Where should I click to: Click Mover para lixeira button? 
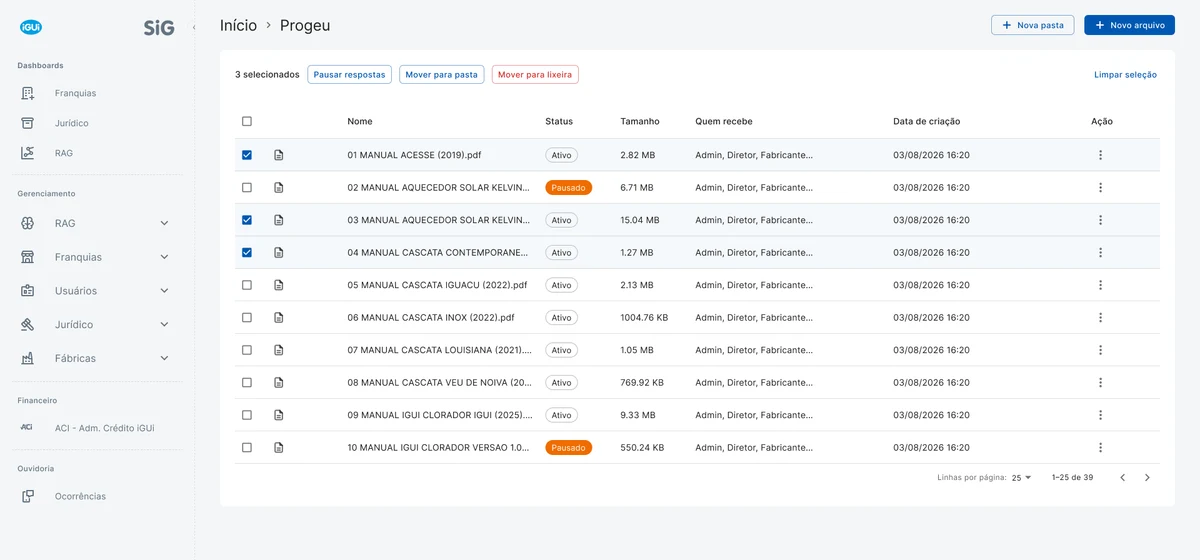pyautogui.click(x=535, y=75)
